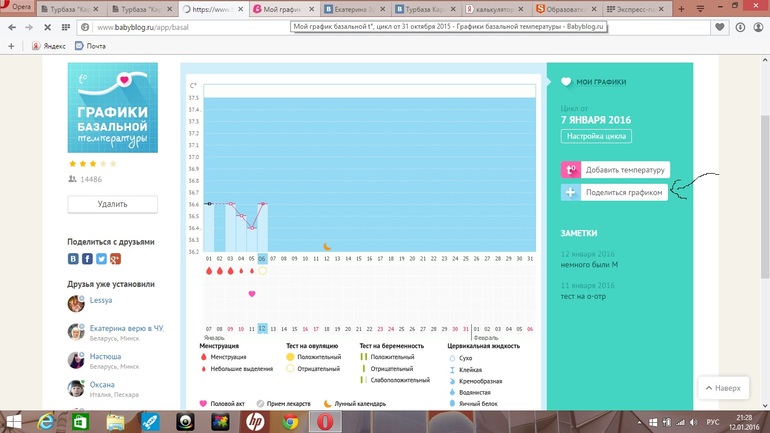This screenshot has height=433, width=770.
Task: Share via the VK icon
Action: point(73,258)
